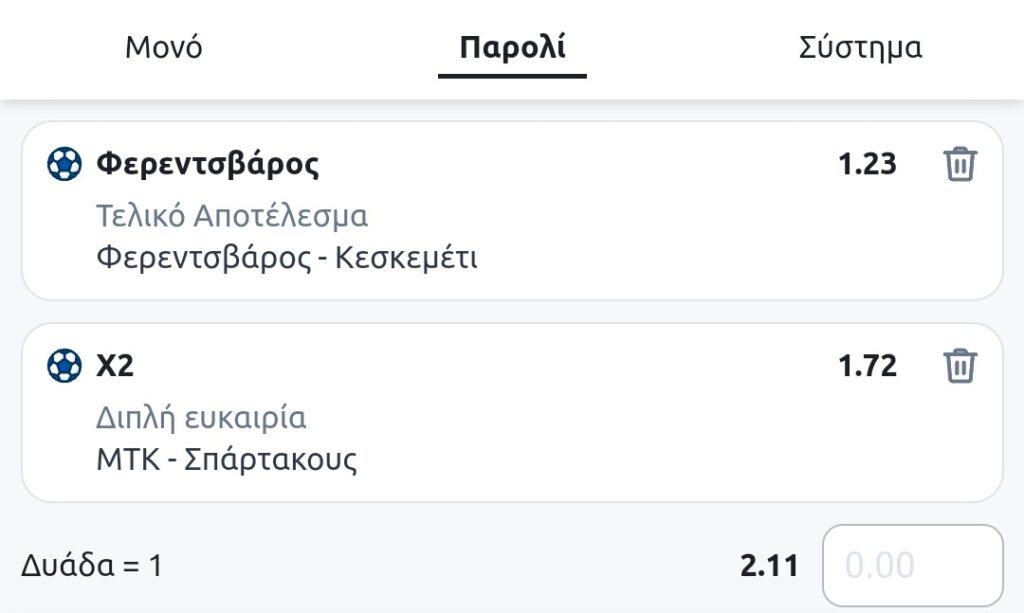The image size is (1024, 613).
Task: Click the Φερεντσβάρος - Κεσκεμέτι match link
Action: 287,258
